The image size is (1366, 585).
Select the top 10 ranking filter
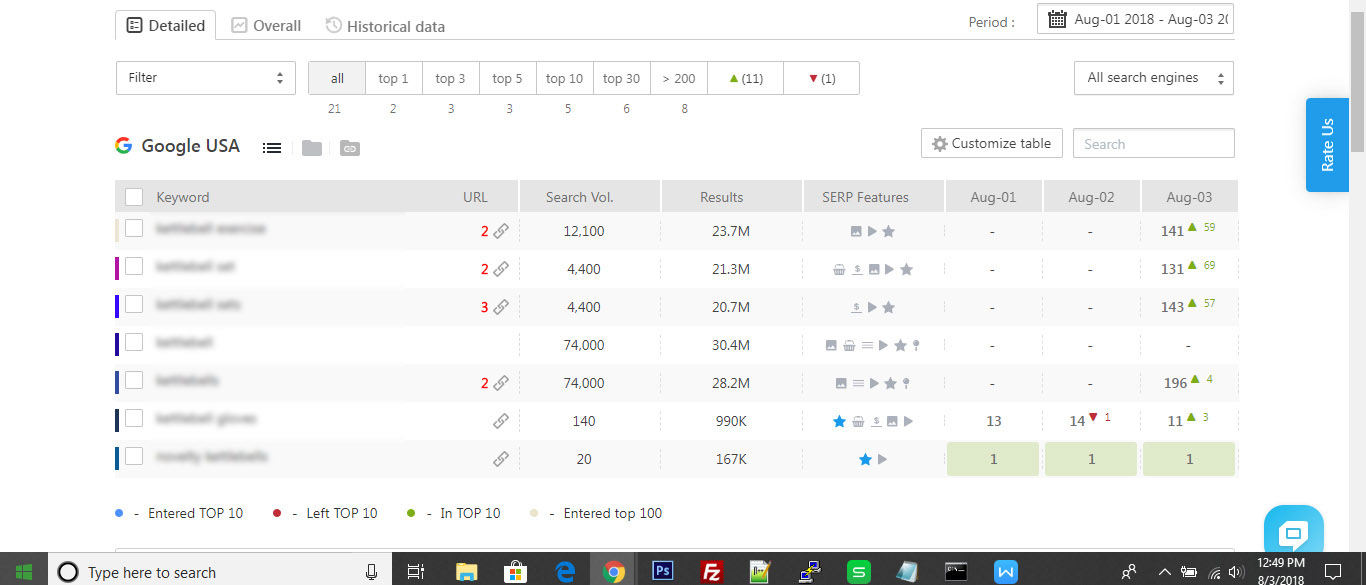coord(565,78)
